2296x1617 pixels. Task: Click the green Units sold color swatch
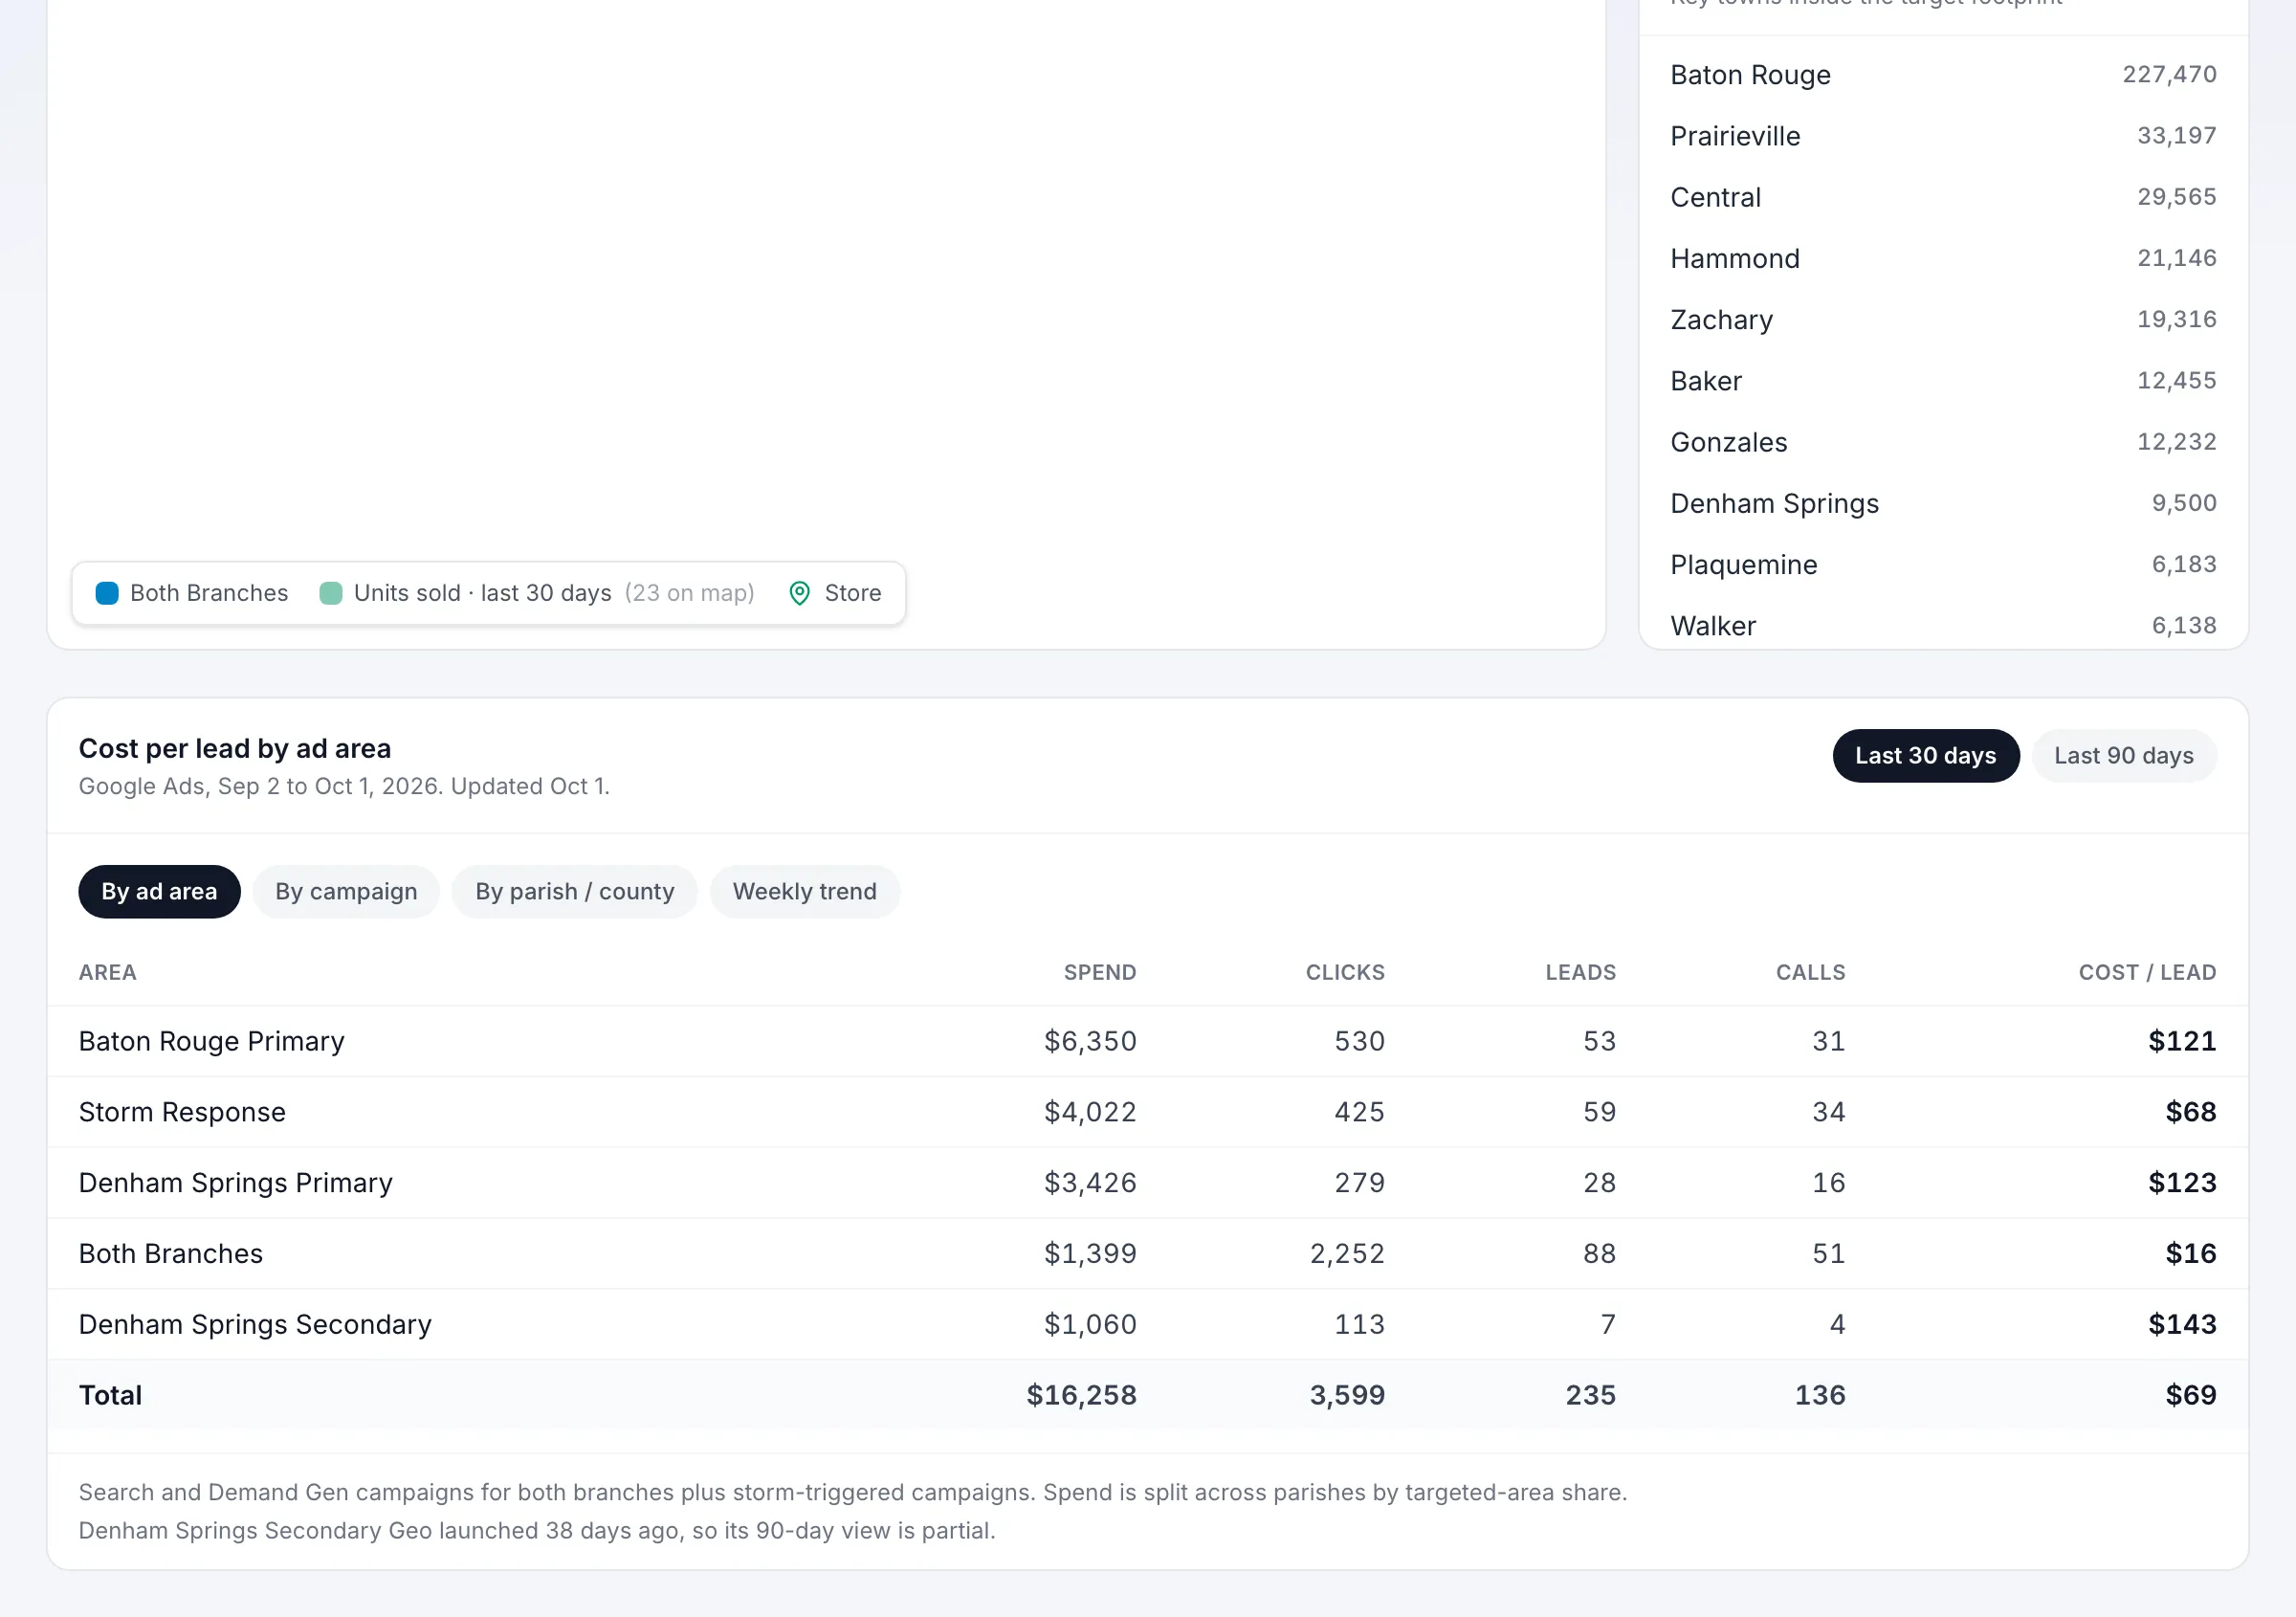coord(331,593)
